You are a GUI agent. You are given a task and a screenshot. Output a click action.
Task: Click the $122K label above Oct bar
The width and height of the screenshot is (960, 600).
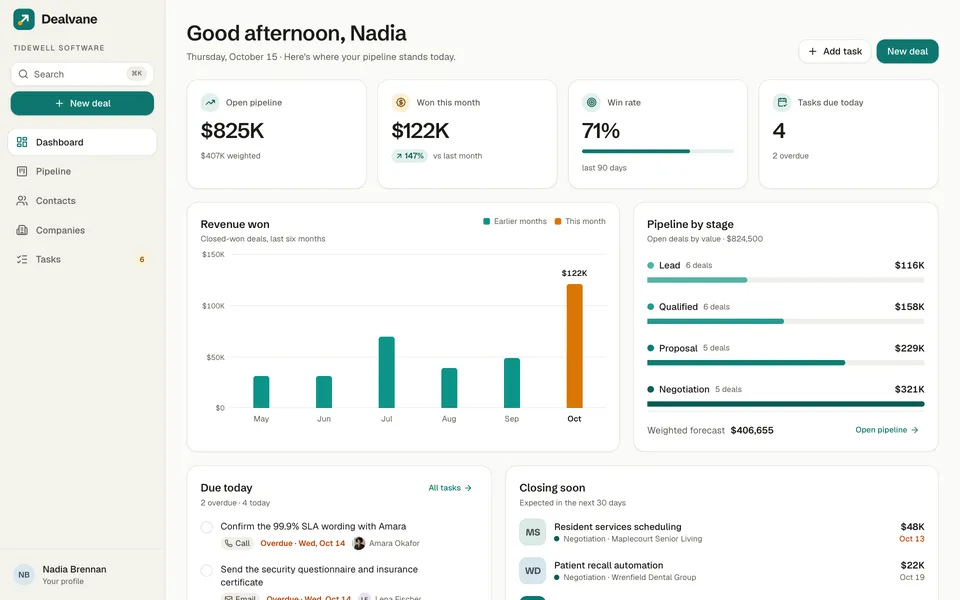574,273
